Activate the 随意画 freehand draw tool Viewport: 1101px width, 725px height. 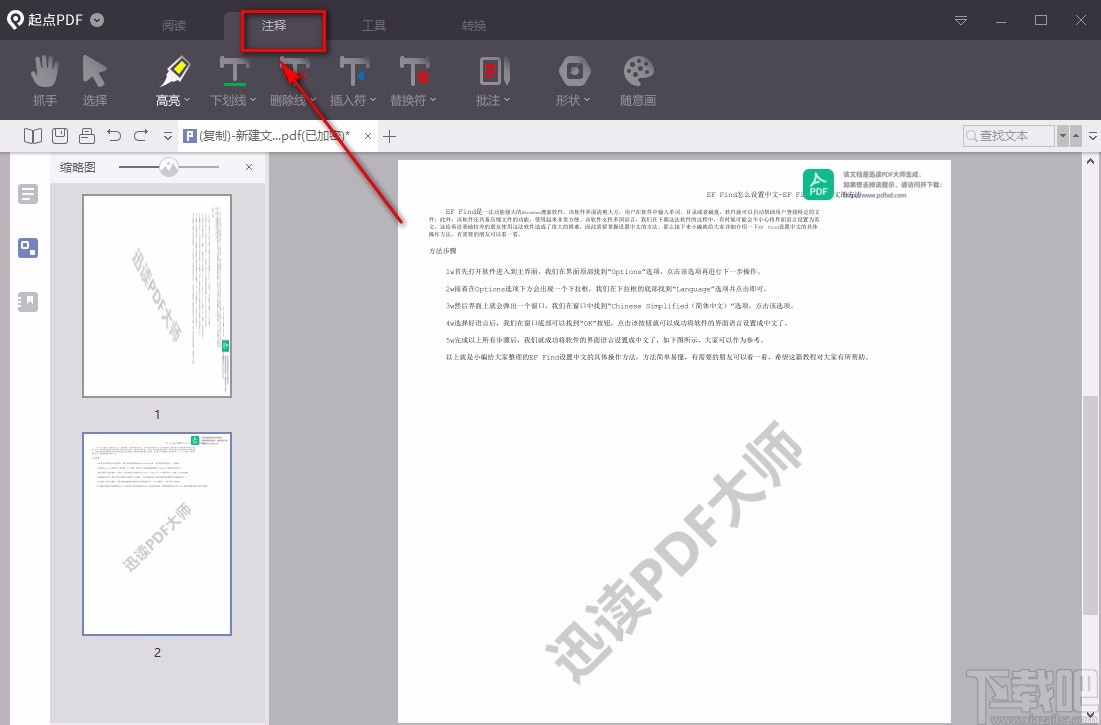[638, 81]
